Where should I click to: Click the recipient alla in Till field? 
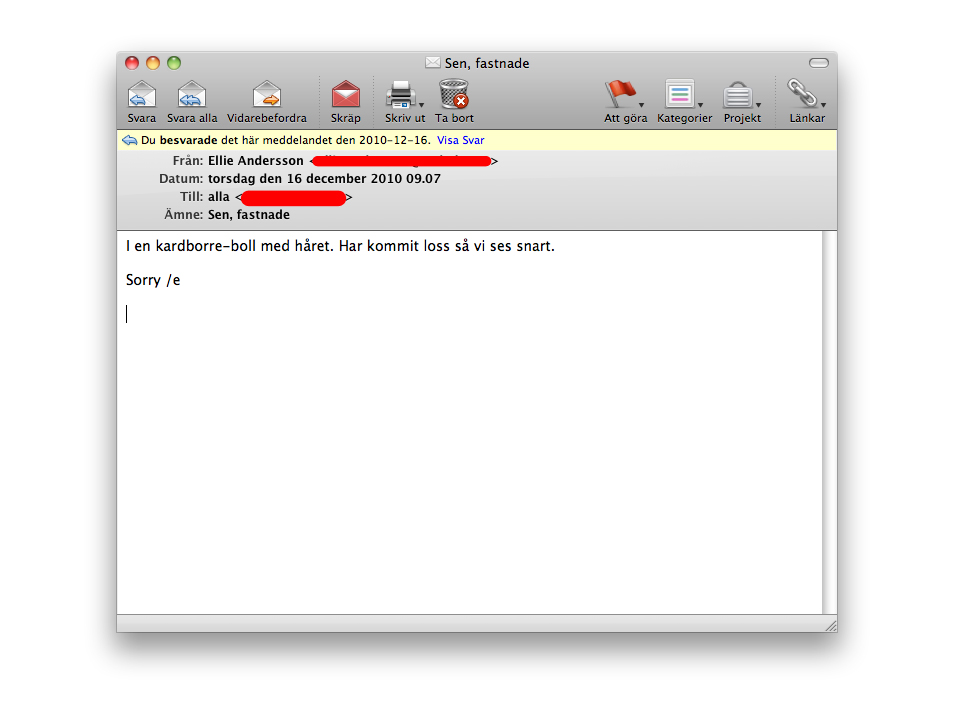point(218,197)
